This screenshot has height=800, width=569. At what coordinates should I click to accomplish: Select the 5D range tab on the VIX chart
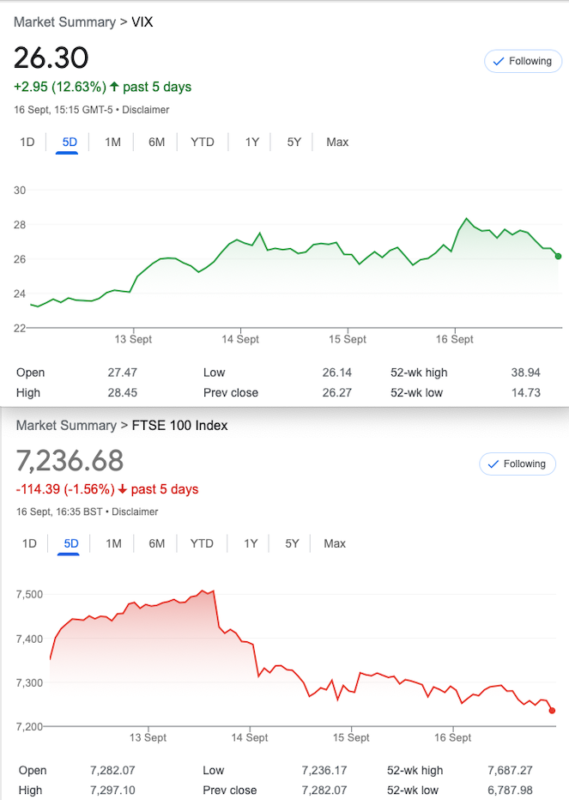coord(69,142)
